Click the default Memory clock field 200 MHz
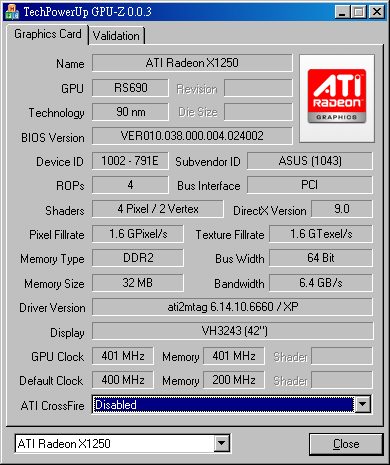This screenshot has width=390, height=465. (234, 380)
